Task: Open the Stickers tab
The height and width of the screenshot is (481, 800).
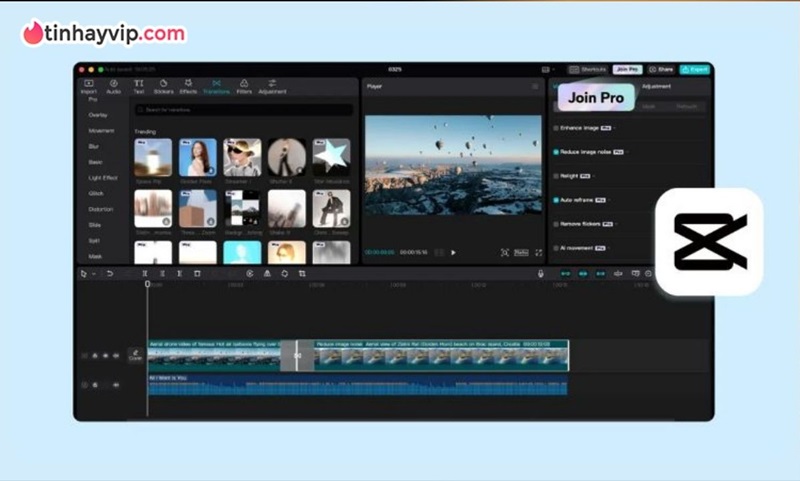Action: [163, 87]
